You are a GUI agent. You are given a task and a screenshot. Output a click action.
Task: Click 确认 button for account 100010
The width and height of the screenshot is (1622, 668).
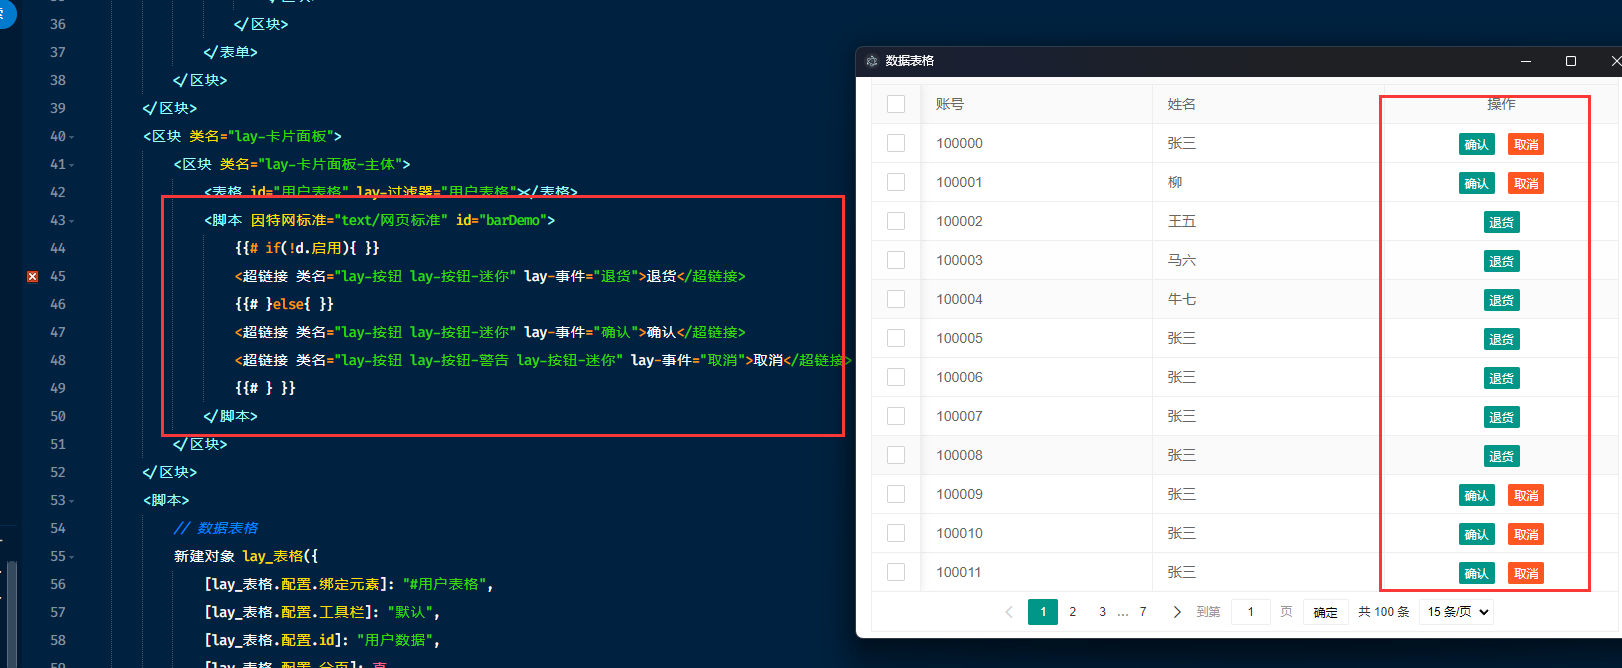click(1477, 534)
